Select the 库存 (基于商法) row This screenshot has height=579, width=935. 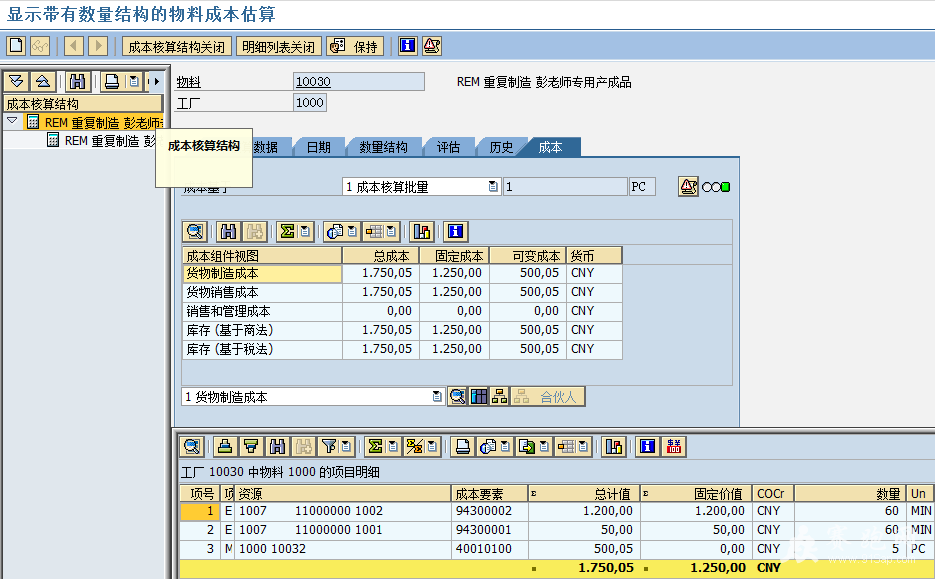403,330
